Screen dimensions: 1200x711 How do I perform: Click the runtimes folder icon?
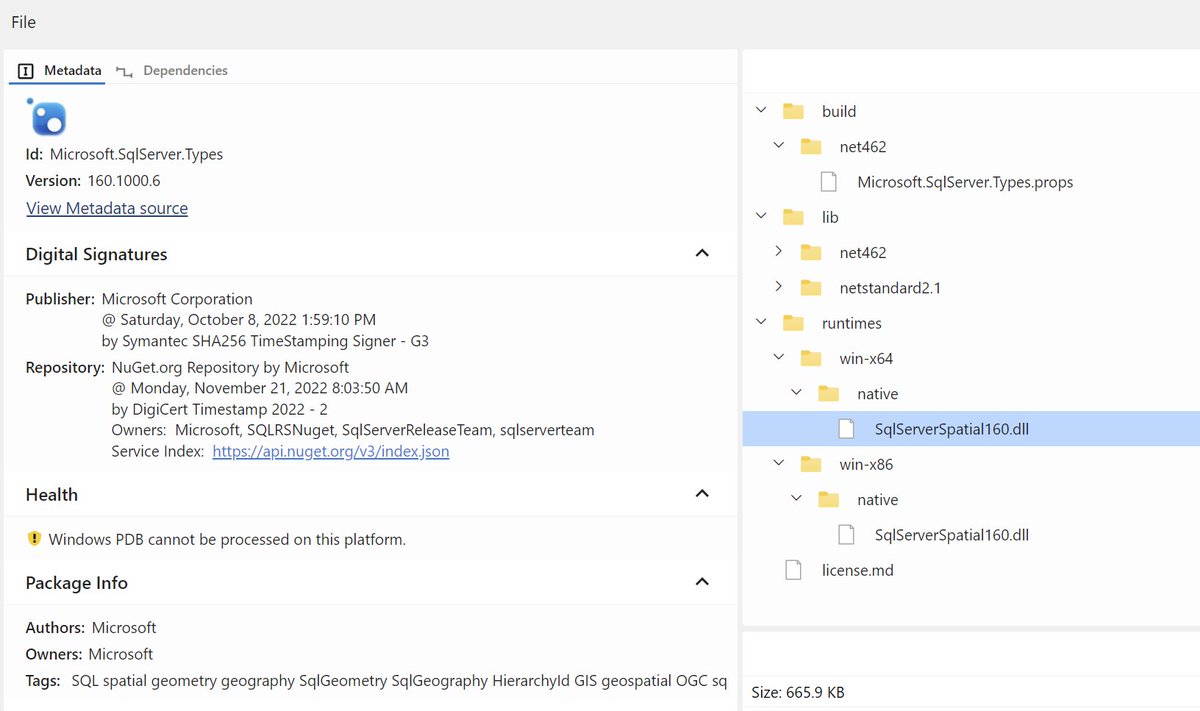tap(794, 323)
